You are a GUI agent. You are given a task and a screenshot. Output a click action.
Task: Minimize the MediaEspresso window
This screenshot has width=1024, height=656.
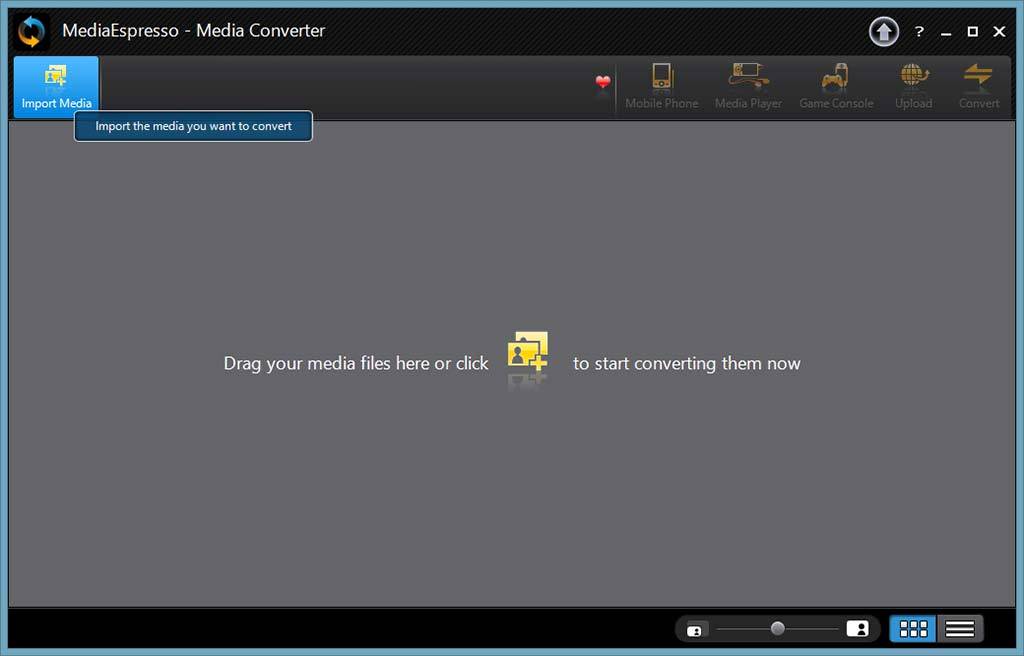[x=946, y=32]
